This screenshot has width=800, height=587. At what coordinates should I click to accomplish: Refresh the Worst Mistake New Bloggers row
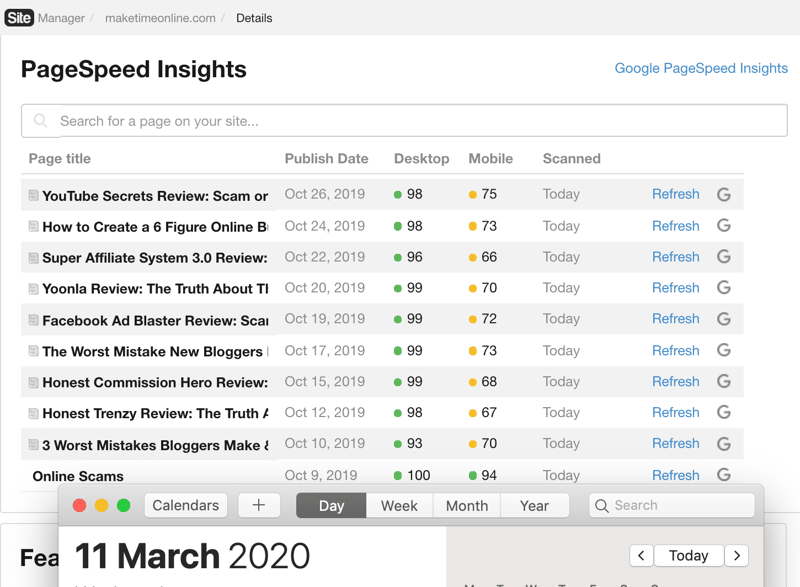(x=676, y=351)
